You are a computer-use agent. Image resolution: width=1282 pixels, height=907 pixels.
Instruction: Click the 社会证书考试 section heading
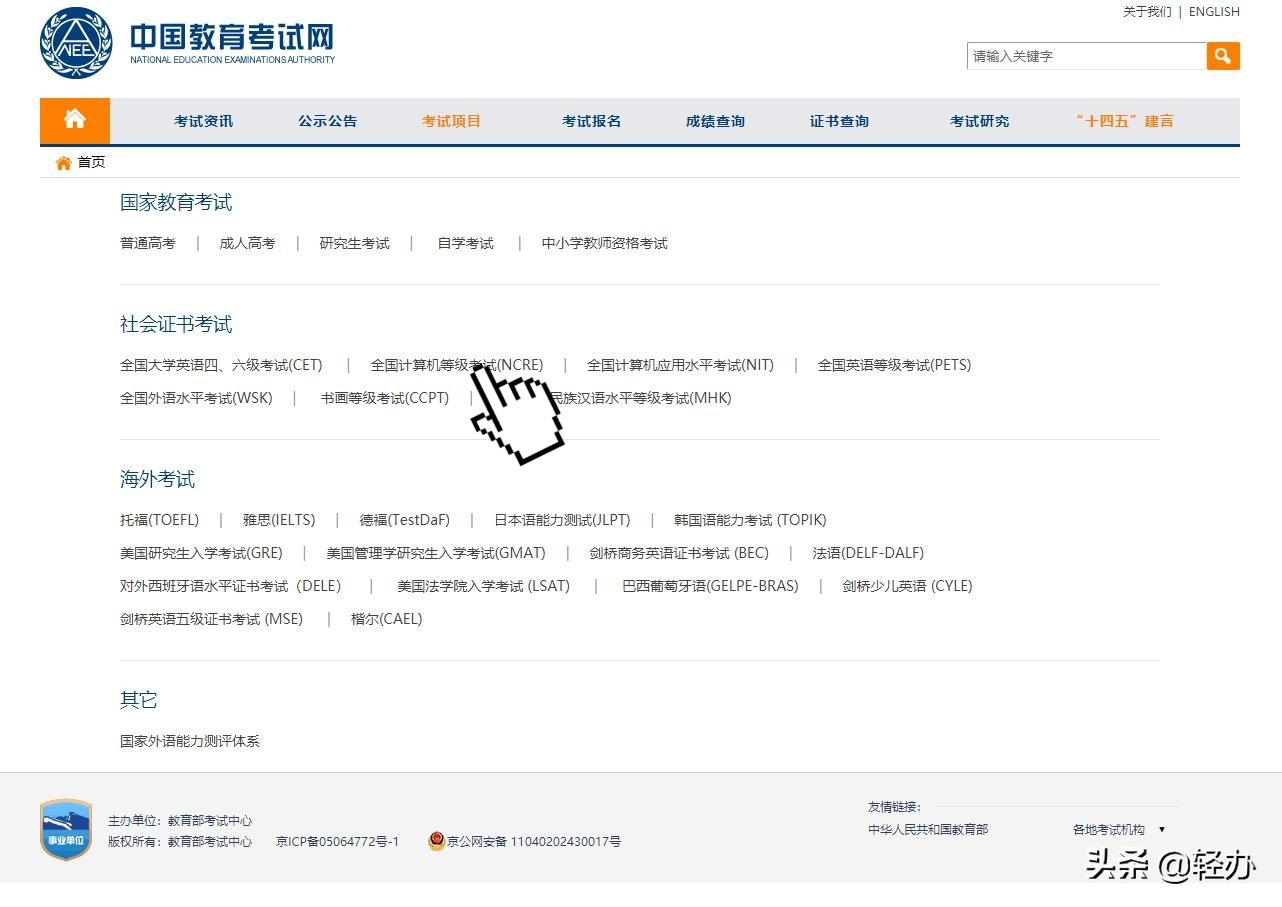(176, 325)
